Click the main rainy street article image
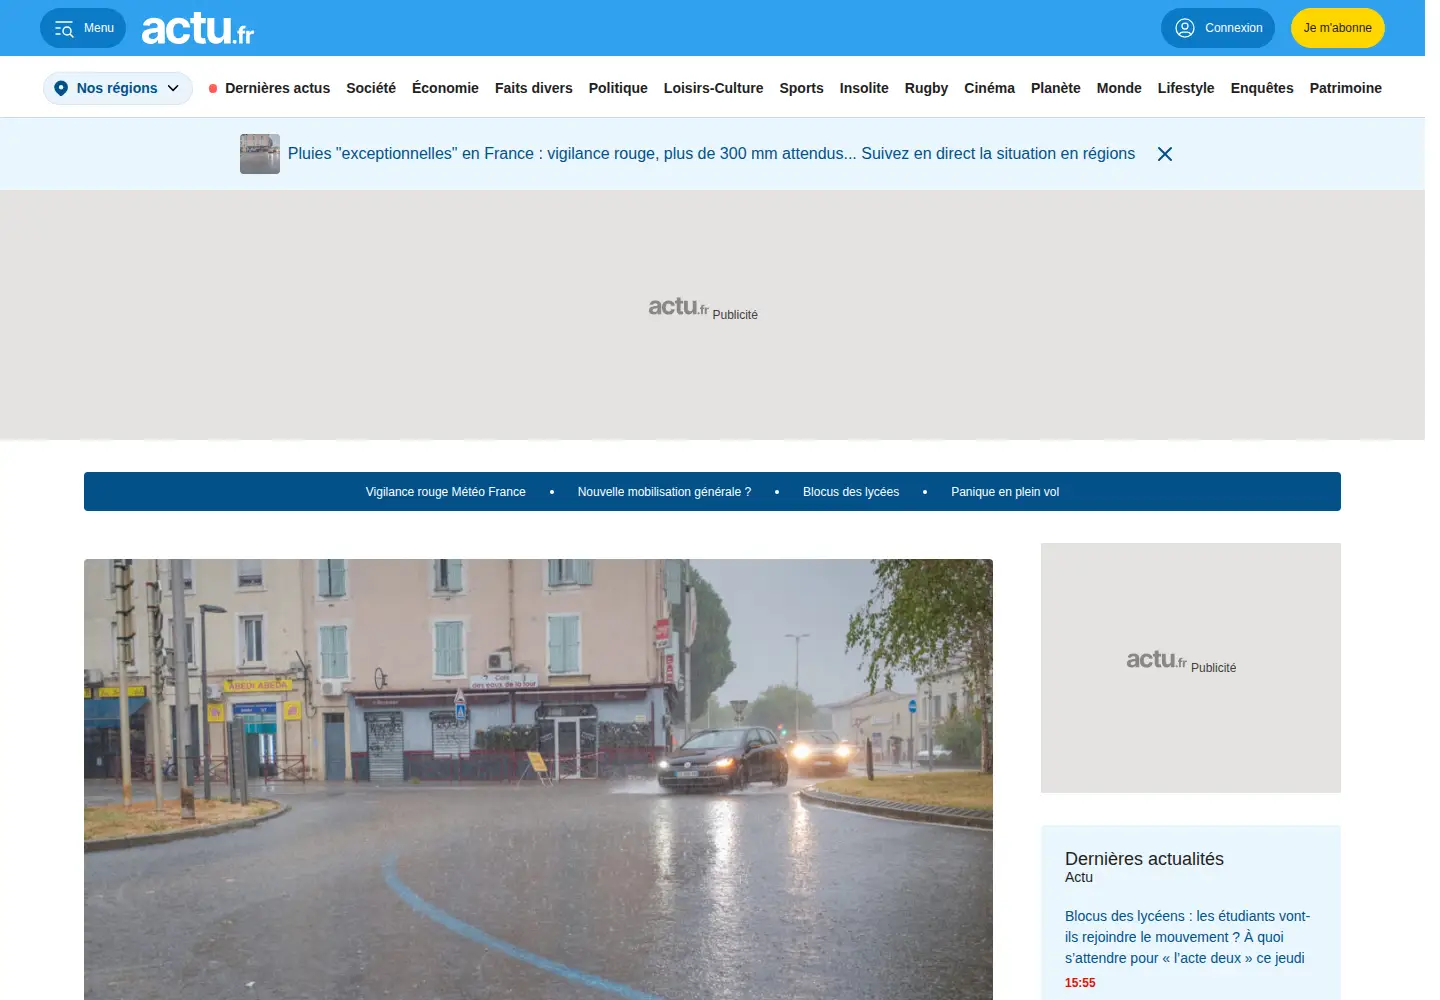Viewport: 1440px width, 1000px height. click(x=538, y=779)
